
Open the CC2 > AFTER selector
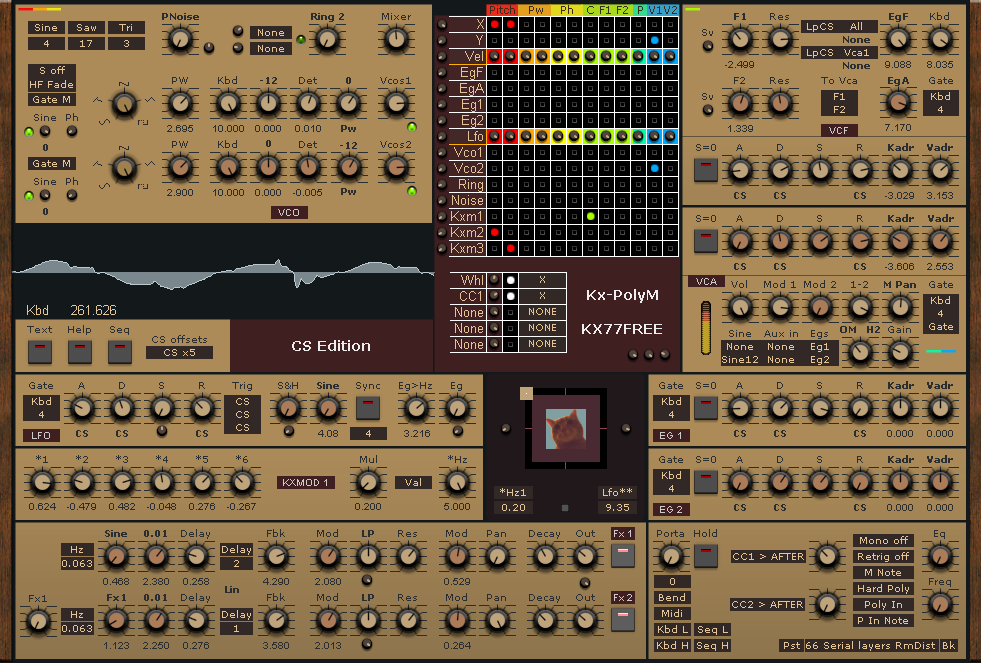pos(768,604)
